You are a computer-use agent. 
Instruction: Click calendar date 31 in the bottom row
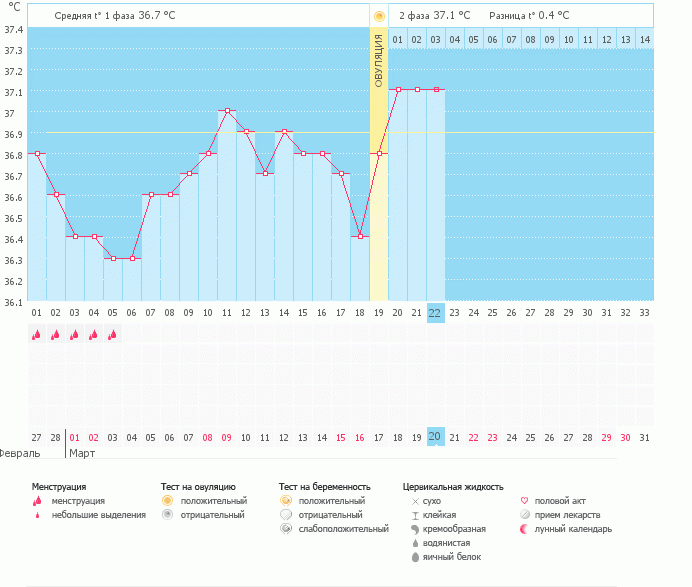[644, 437]
